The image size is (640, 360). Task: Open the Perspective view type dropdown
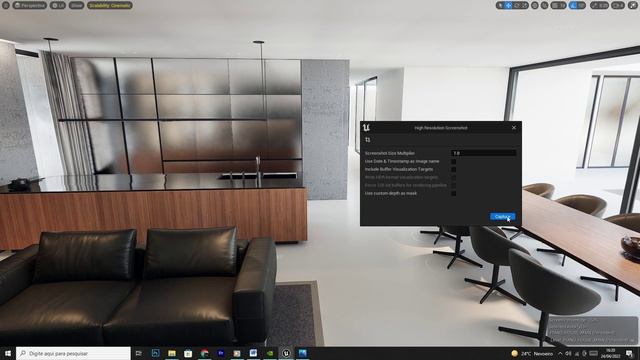29,5
